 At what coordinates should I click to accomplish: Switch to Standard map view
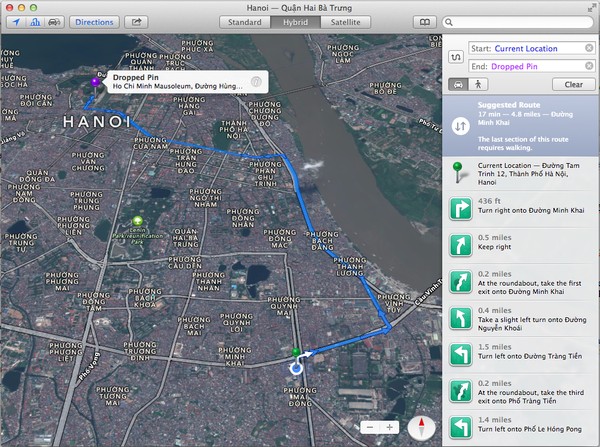pos(245,22)
